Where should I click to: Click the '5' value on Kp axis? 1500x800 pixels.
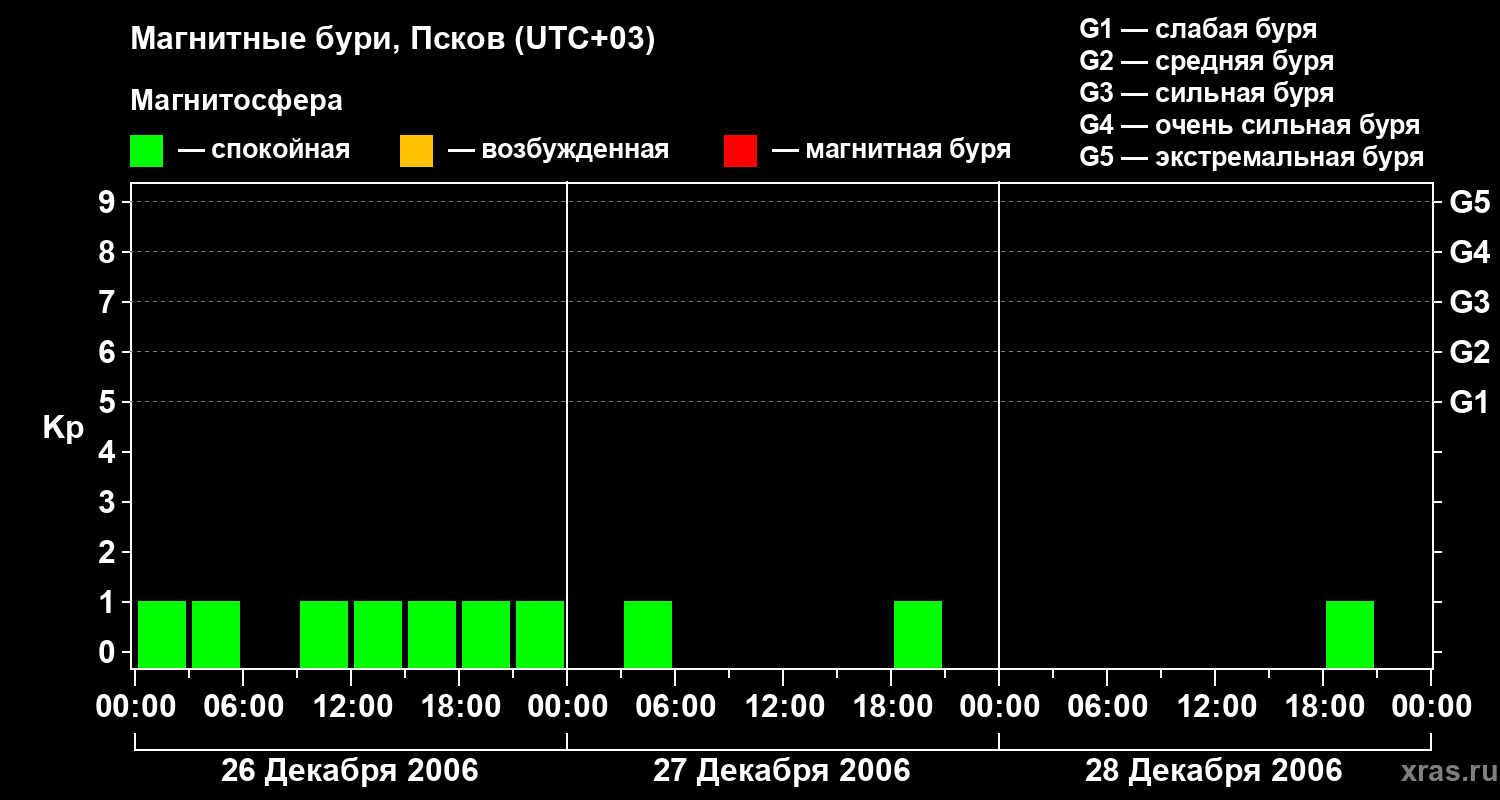click(x=109, y=402)
